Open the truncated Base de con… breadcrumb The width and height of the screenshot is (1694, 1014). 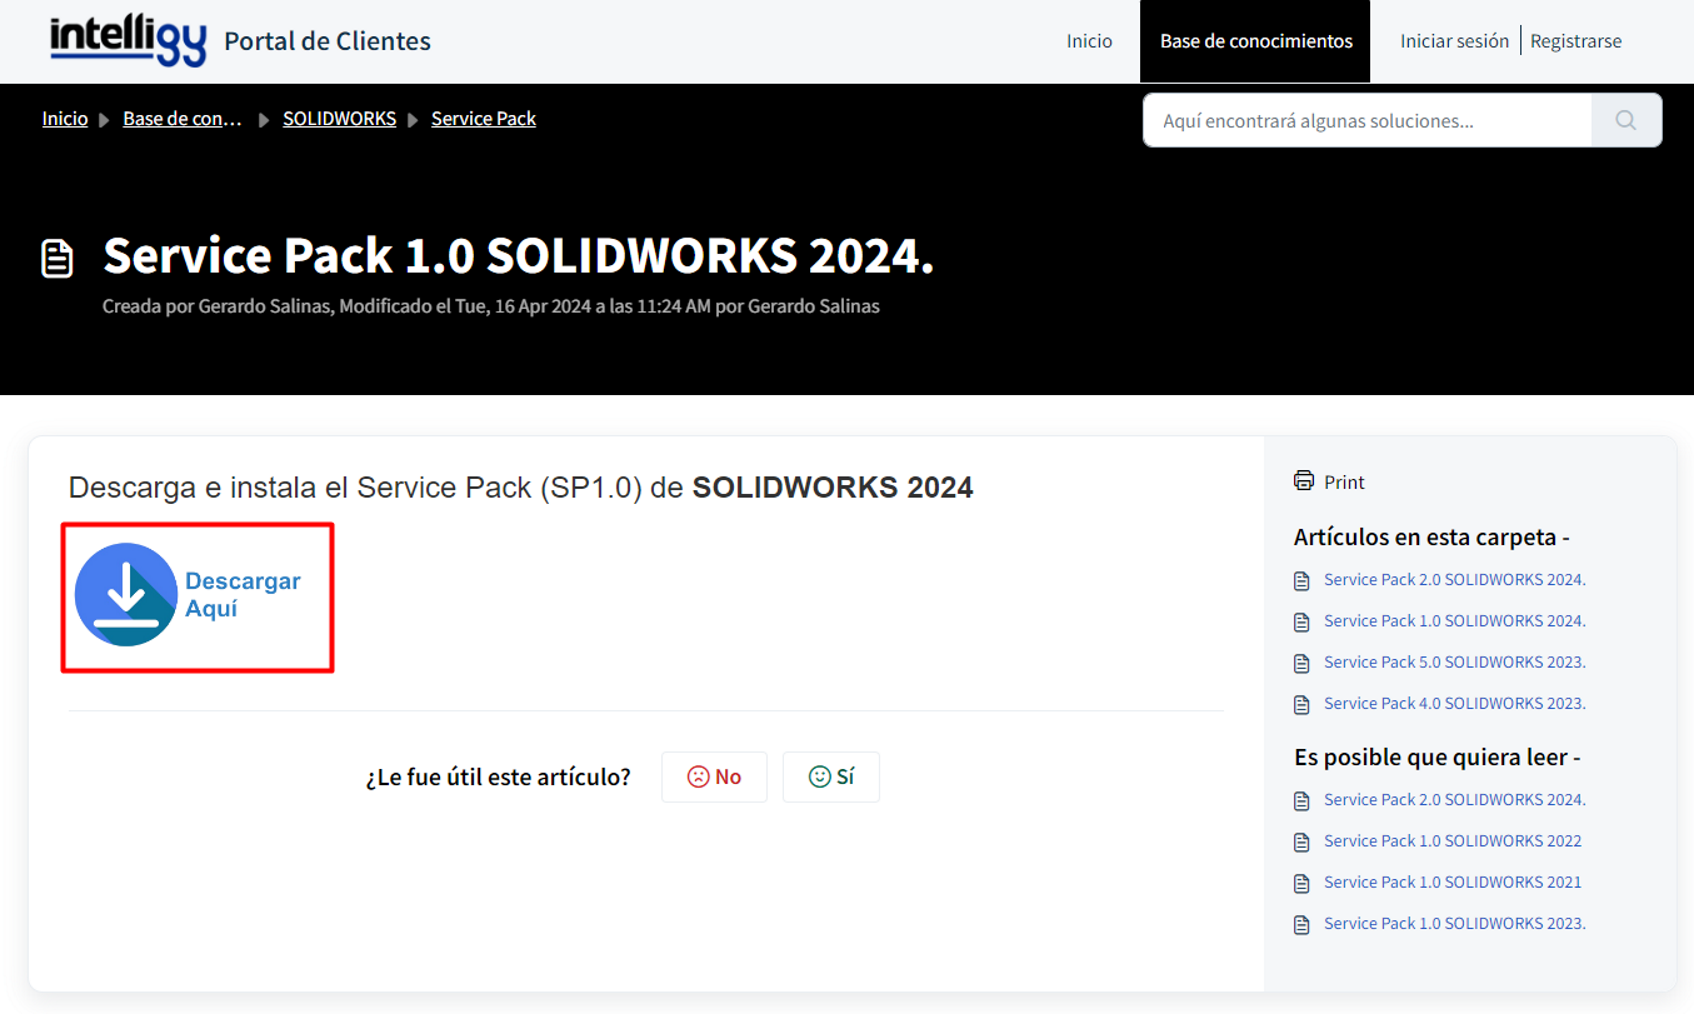[182, 119]
